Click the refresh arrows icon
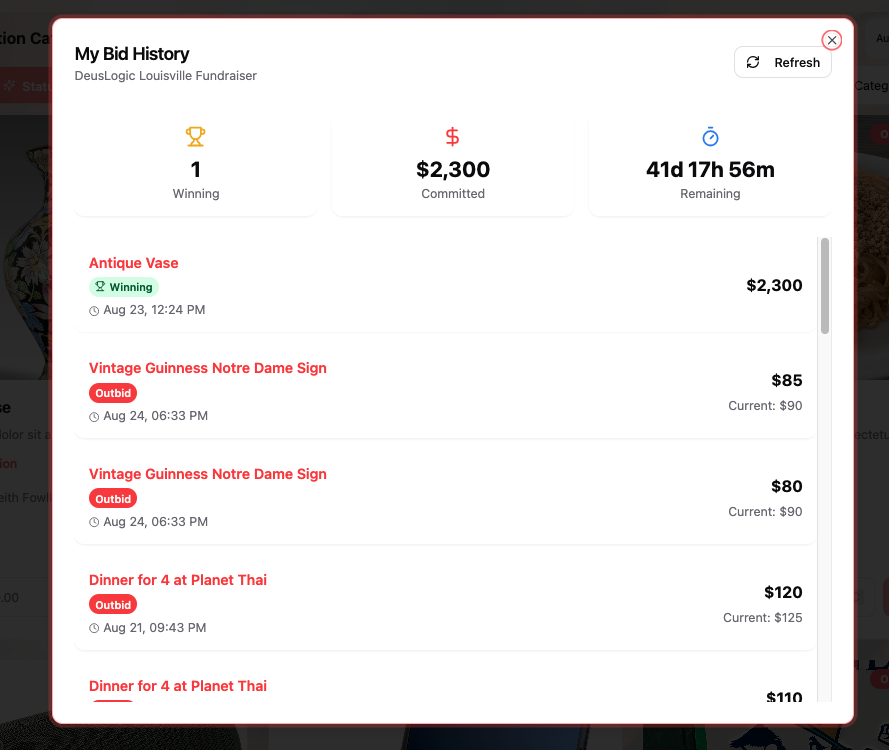889x750 pixels. pos(753,62)
